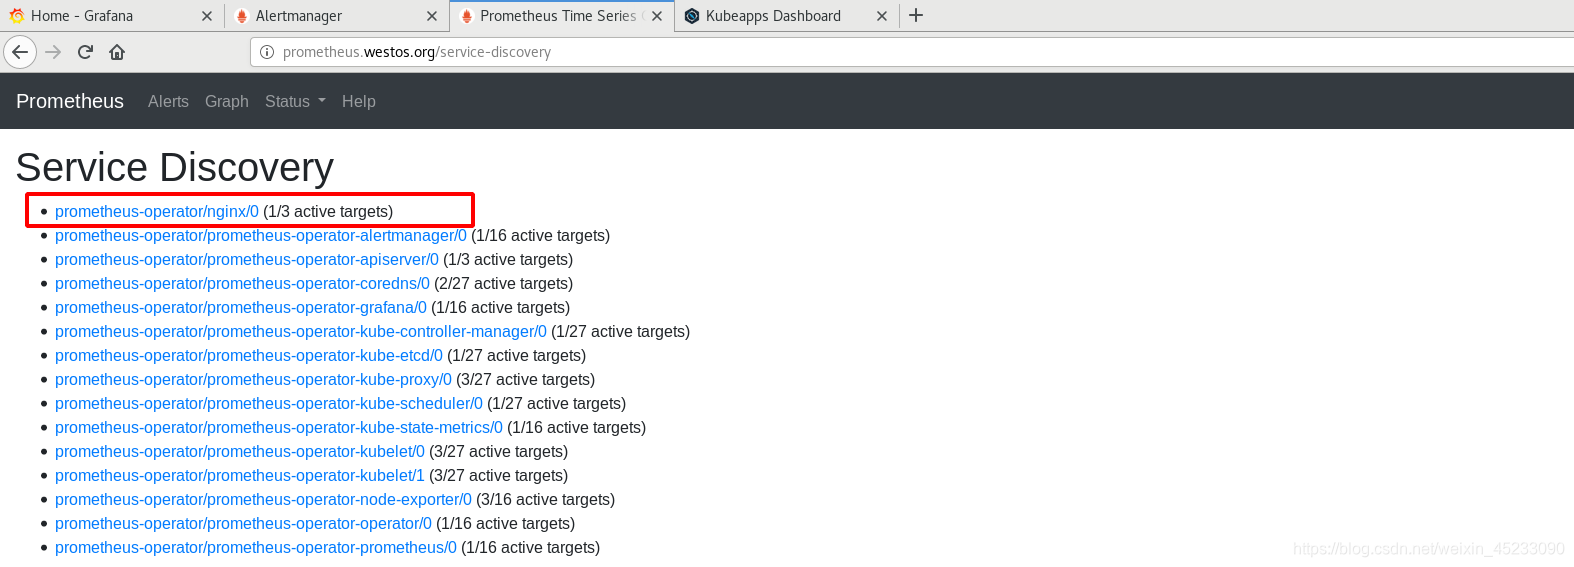Open the prometheus-operator-kube-scheduler/0 link
Image resolution: width=1574 pixels, height=567 pixels.
pos(269,403)
